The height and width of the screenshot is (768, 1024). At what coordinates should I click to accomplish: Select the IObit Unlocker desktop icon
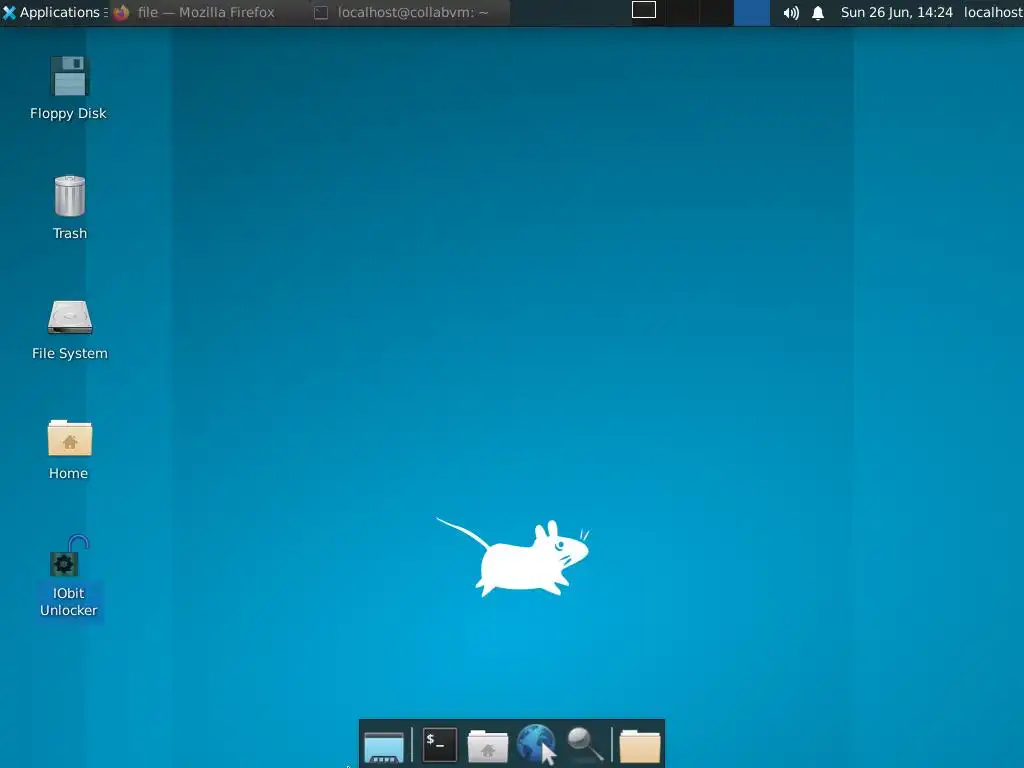coord(69,577)
